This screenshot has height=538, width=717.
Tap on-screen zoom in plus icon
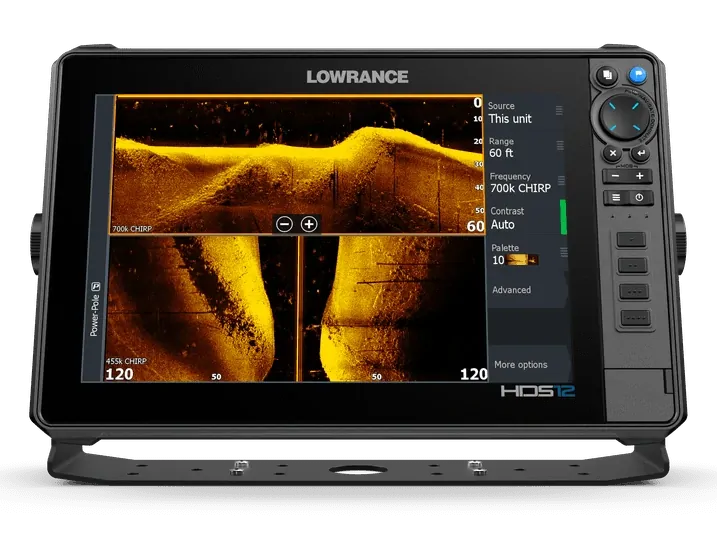pyautogui.click(x=309, y=224)
